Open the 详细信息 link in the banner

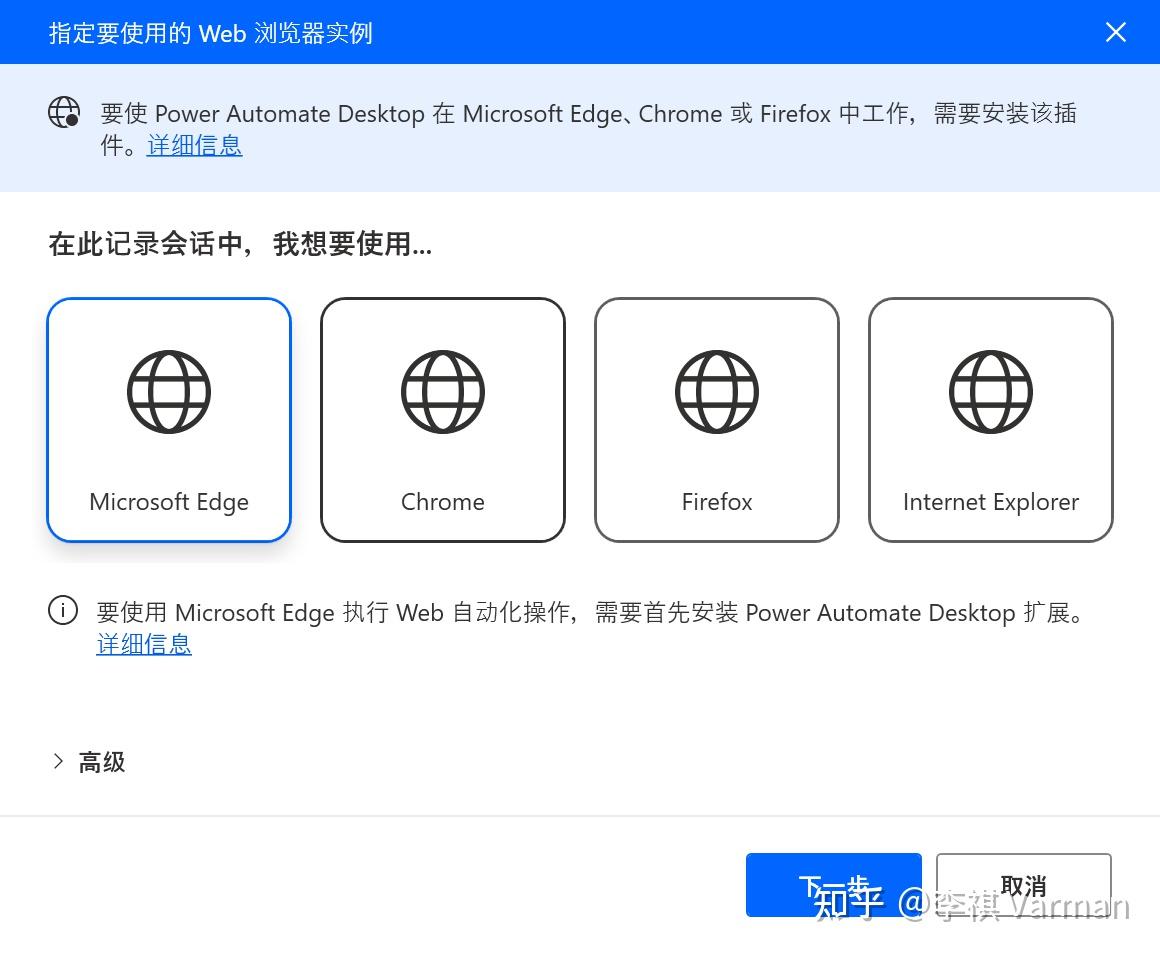pos(194,146)
